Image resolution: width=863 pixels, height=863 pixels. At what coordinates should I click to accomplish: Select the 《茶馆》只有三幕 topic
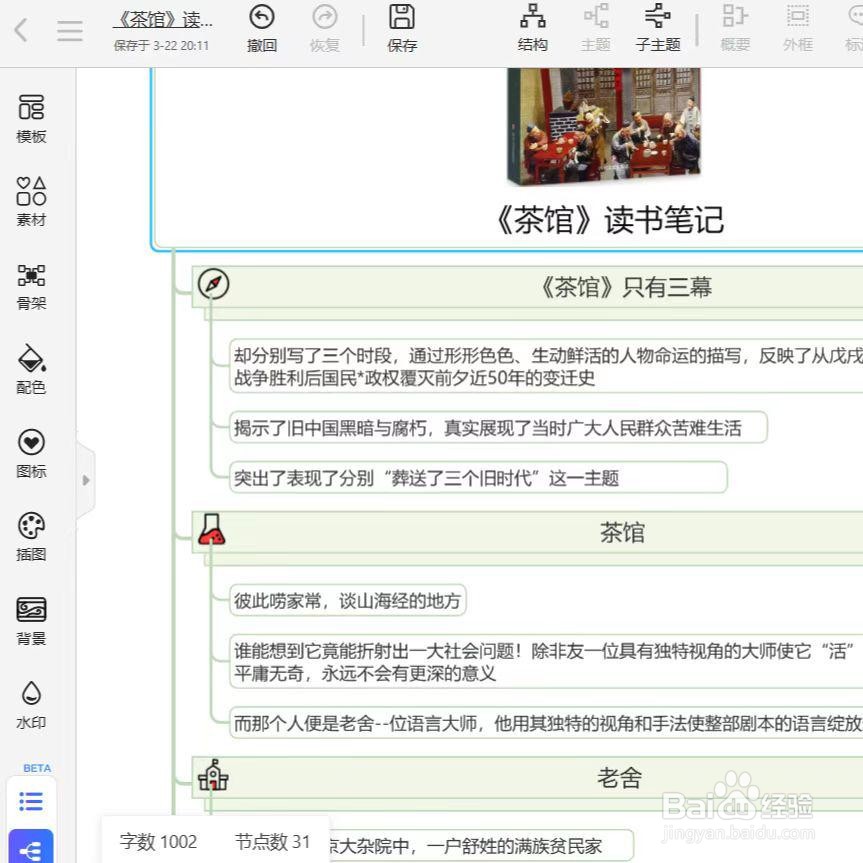[x=626, y=287]
